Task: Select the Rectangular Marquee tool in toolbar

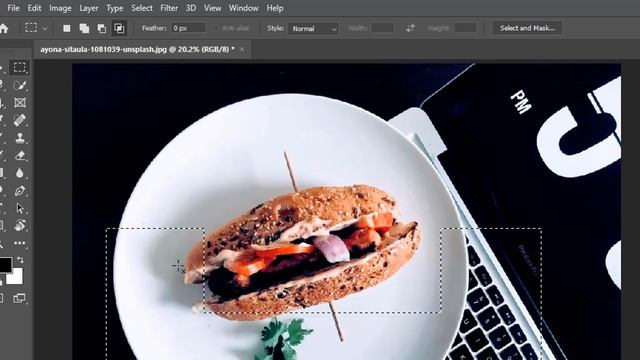Action: click(x=20, y=67)
